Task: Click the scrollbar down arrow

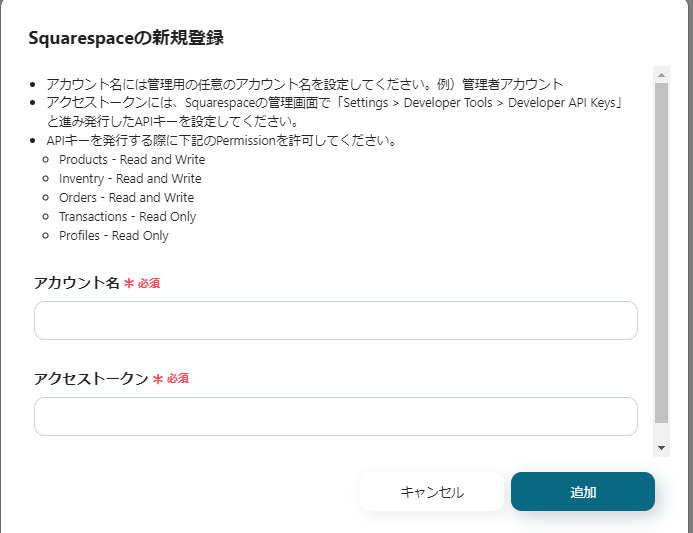Action: [x=661, y=447]
